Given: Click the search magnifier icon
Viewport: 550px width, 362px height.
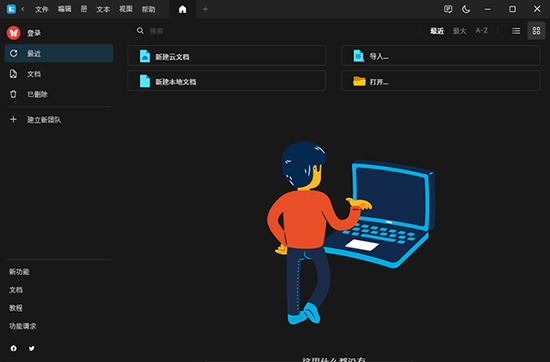Looking at the screenshot, I should (x=140, y=31).
